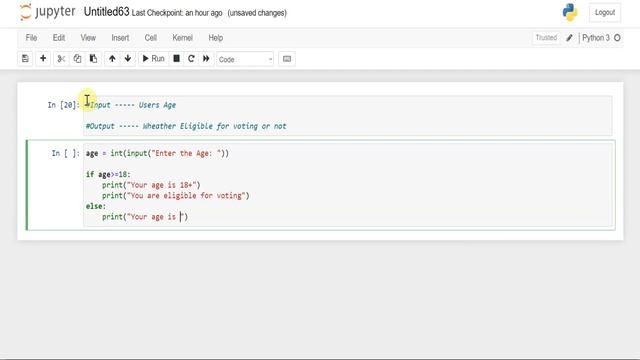The width and height of the screenshot is (640, 360).
Task: Copy selected cells icon
Action: tap(77, 59)
